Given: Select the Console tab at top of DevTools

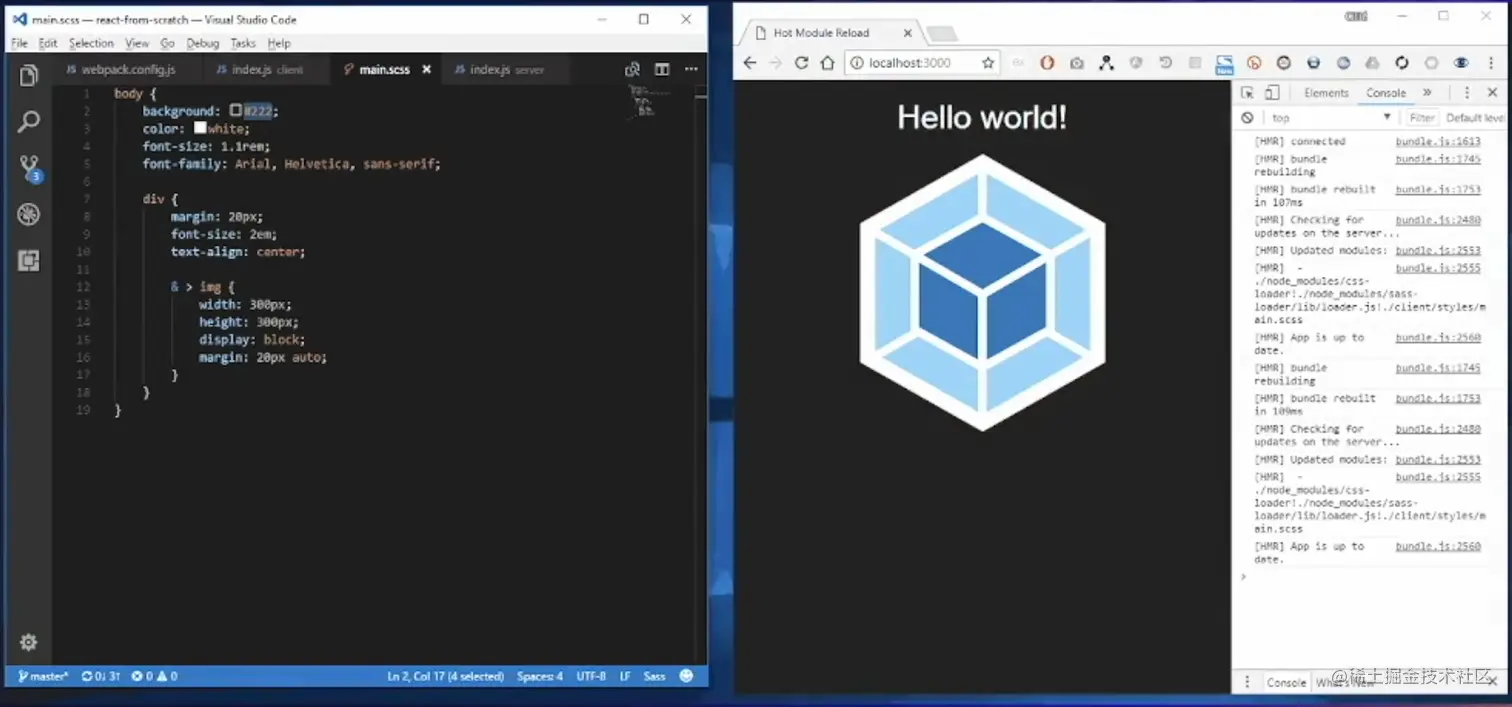Looking at the screenshot, I should click(1386, 93).
